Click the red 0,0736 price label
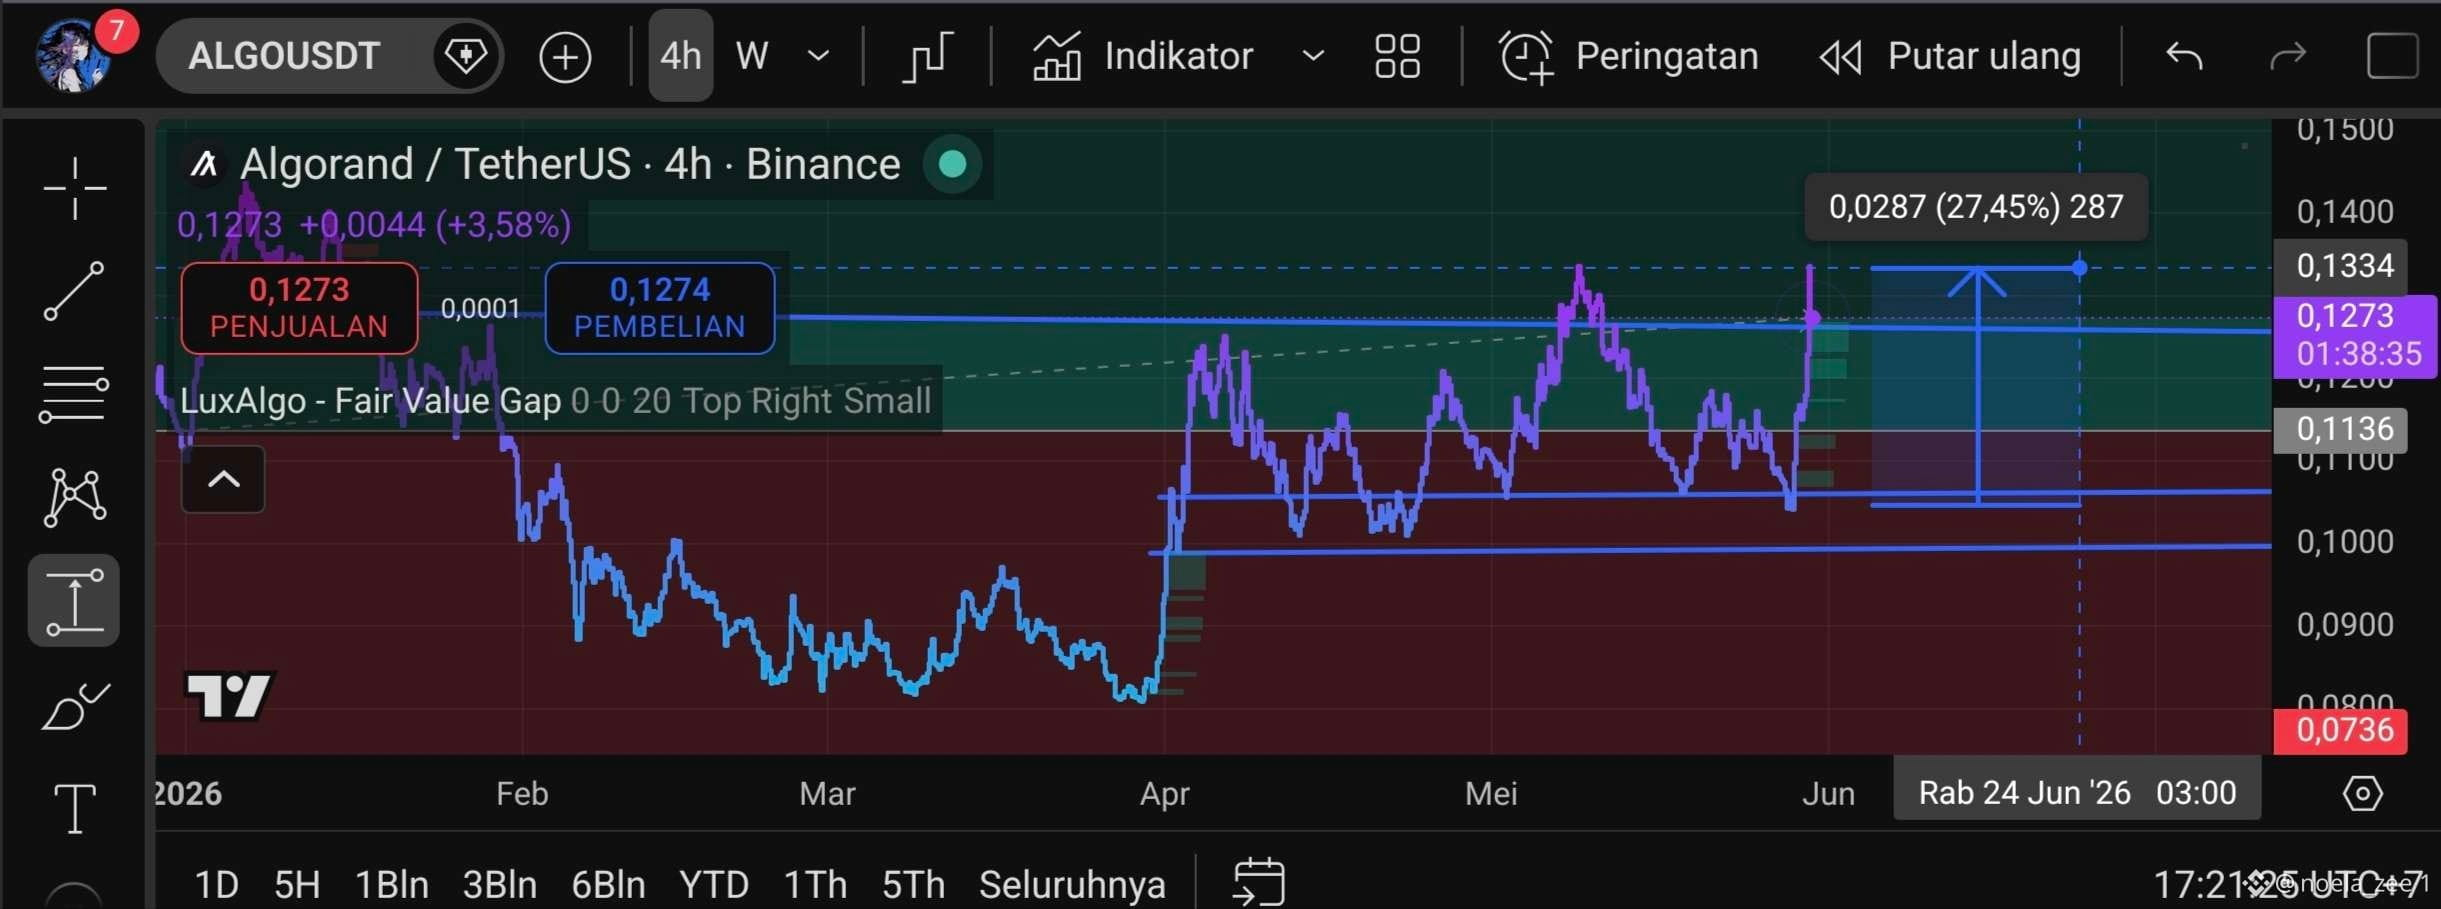The height and width of the screenshot is (909, 2441). tap(2340, 730)
